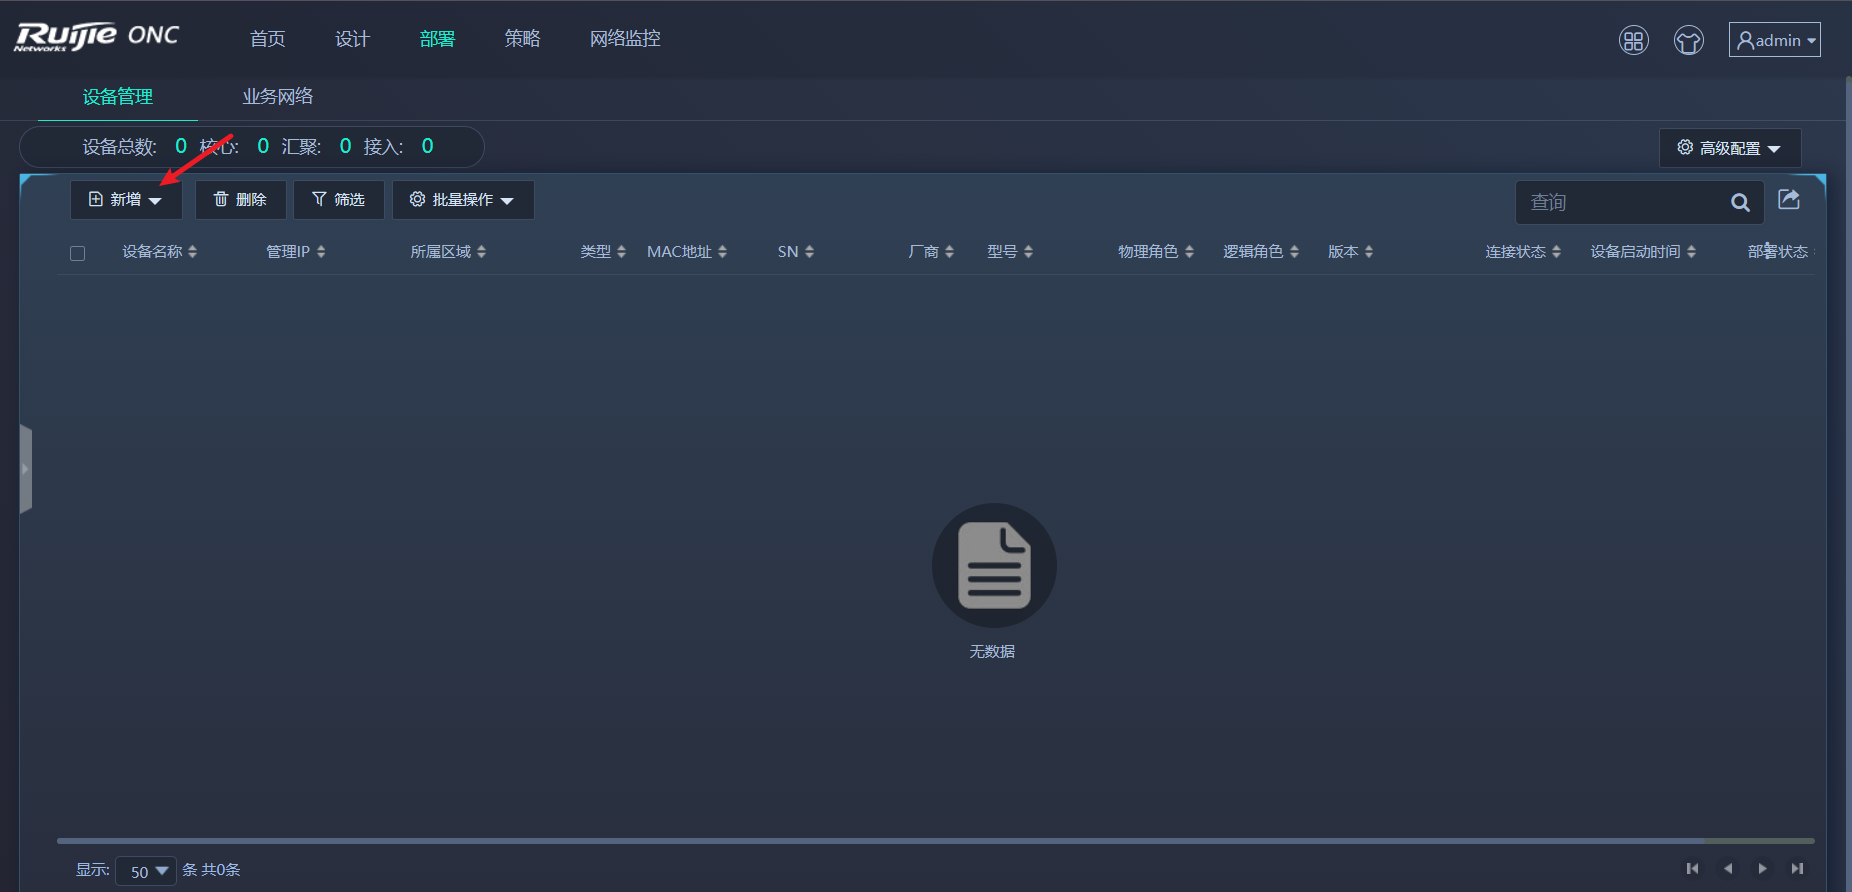Sort by 设备启动时间 column arrows
The width and height of the screenshot is (1852, 892).
pyautogui.click(x=1691, y=252)
